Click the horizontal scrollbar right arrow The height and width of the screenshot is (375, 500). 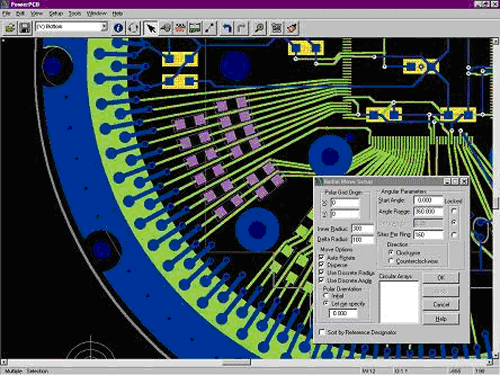pos(490,363)
